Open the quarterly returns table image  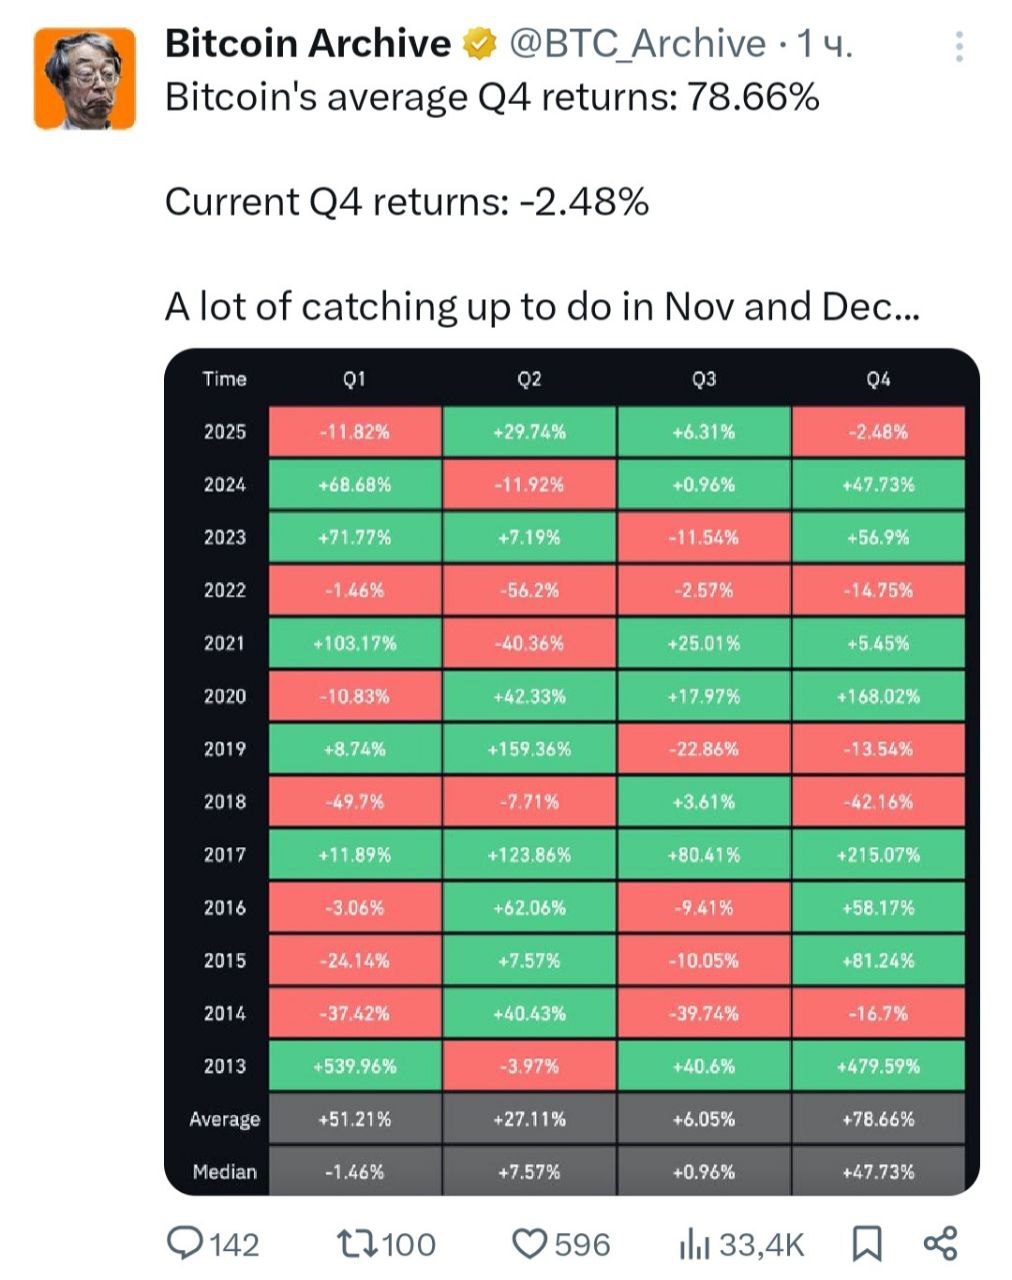pos(571,771)
